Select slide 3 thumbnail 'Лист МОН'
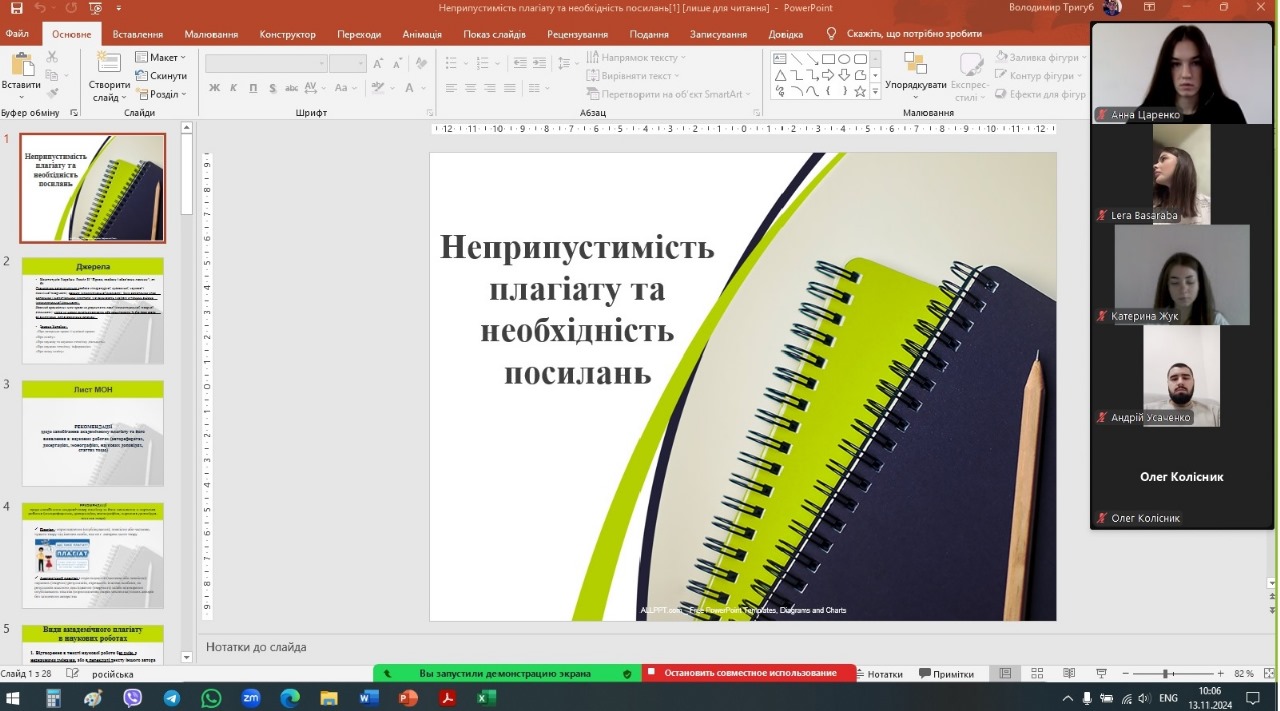Screen dimensions: 1280x711 (93, 433)
